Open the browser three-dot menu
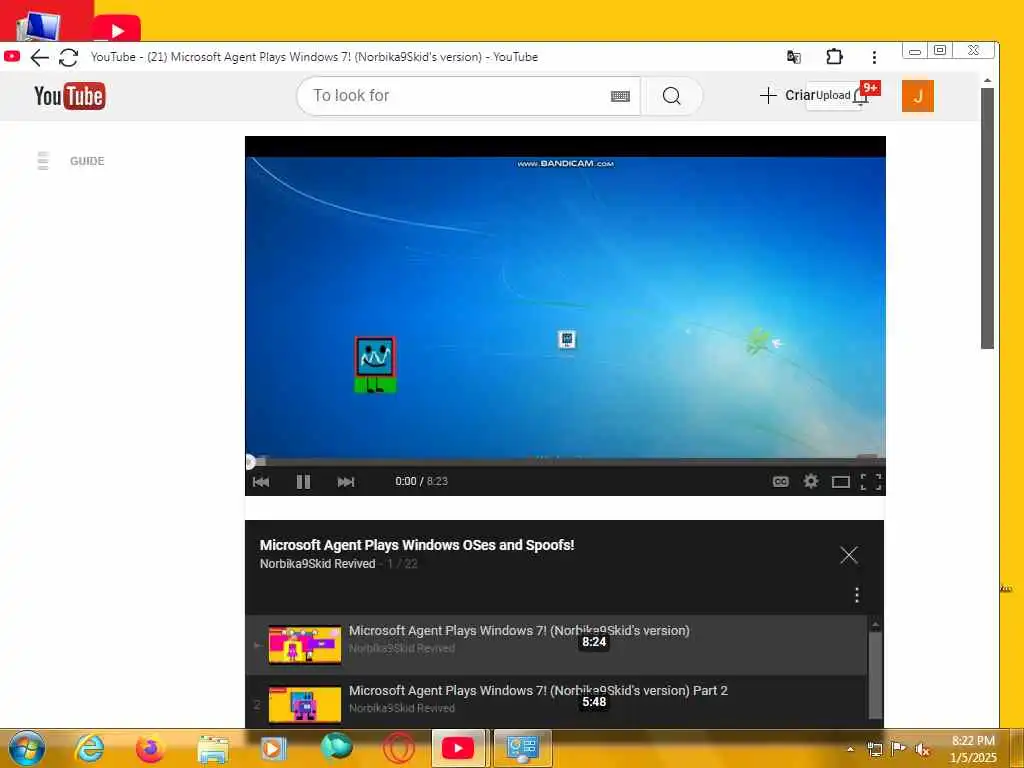The width and height of the screenshot is (1024, 768). tap(874, 57)
